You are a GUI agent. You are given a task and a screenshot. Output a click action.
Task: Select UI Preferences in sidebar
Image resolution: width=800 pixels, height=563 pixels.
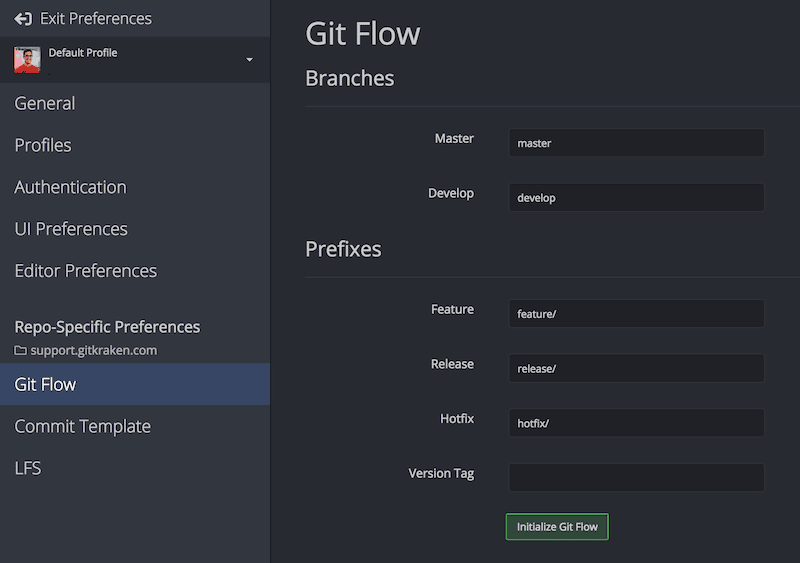point(71,229)
